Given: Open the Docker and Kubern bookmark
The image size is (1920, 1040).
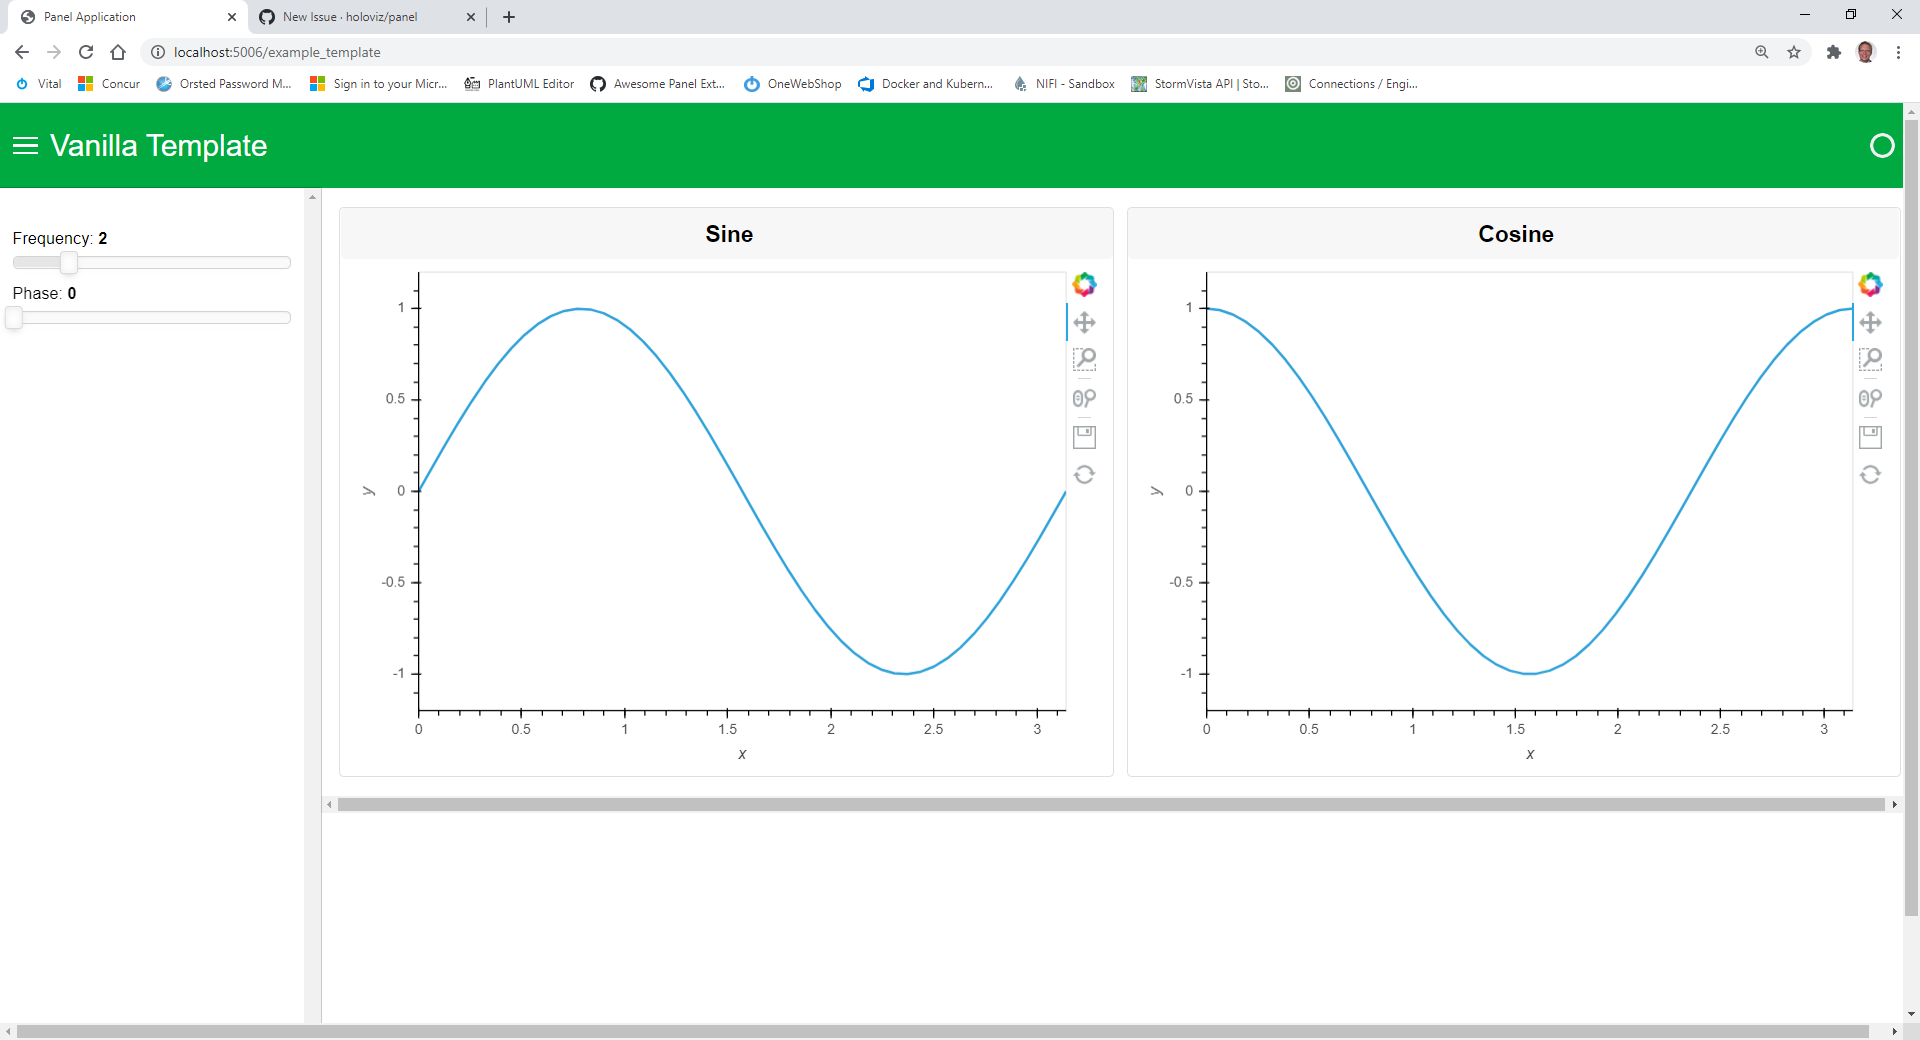Looking at the screenshot, I should coord(926,84).
